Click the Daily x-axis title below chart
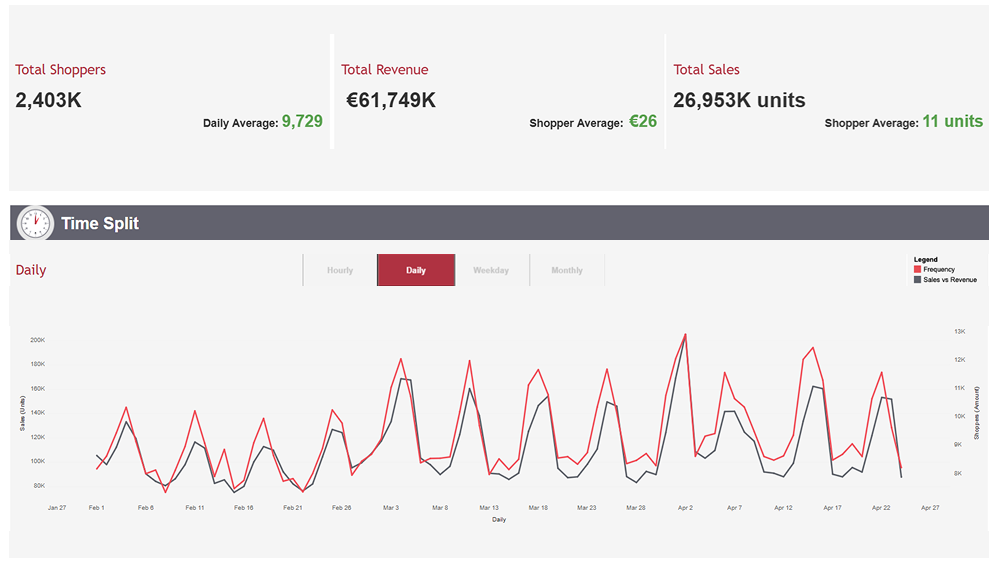 tap(499, 520)
